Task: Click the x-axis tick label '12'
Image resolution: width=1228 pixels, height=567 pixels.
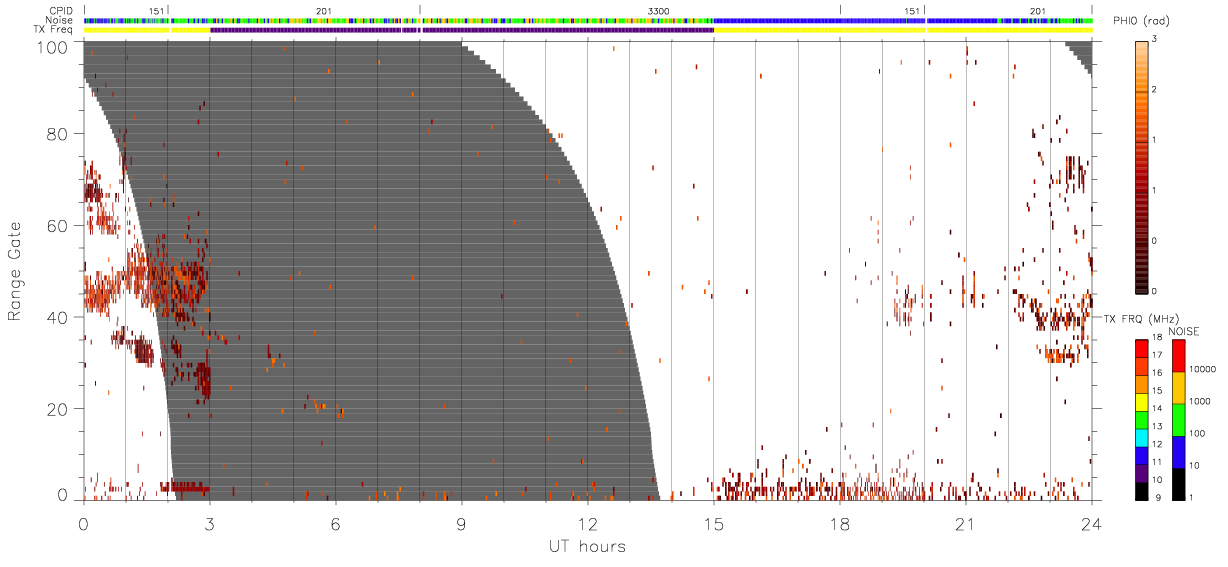Action: pos(587,523)
